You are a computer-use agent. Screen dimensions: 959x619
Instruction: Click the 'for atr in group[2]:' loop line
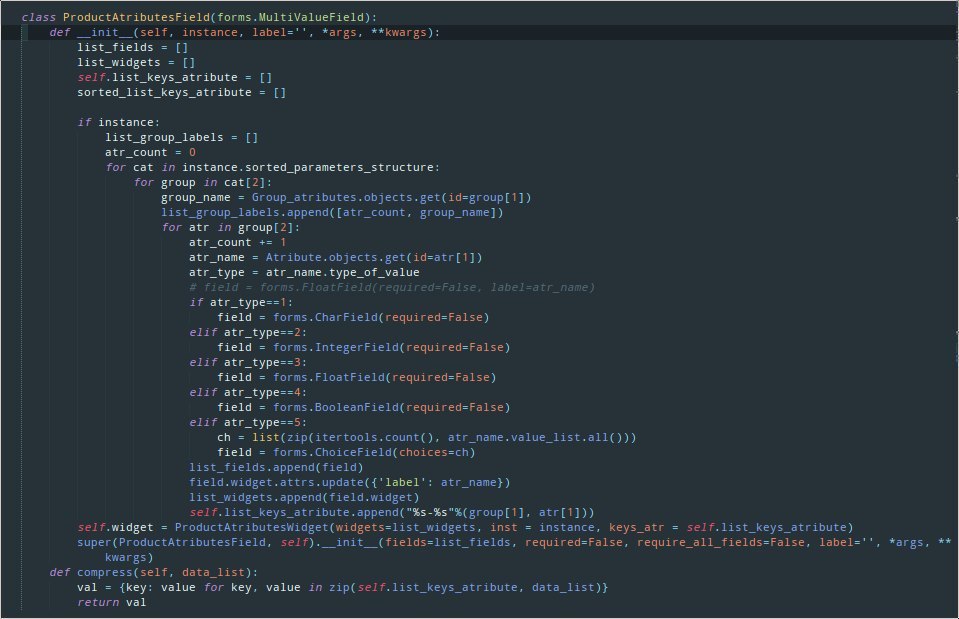coord(231,227)
